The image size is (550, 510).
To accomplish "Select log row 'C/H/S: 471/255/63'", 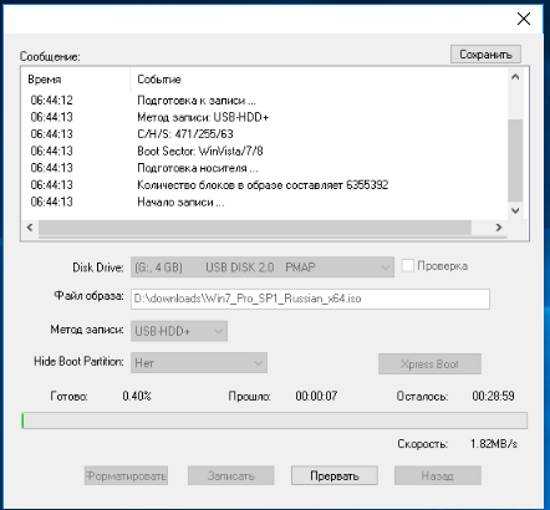I will pyautogui.click(x=264, y=134).
